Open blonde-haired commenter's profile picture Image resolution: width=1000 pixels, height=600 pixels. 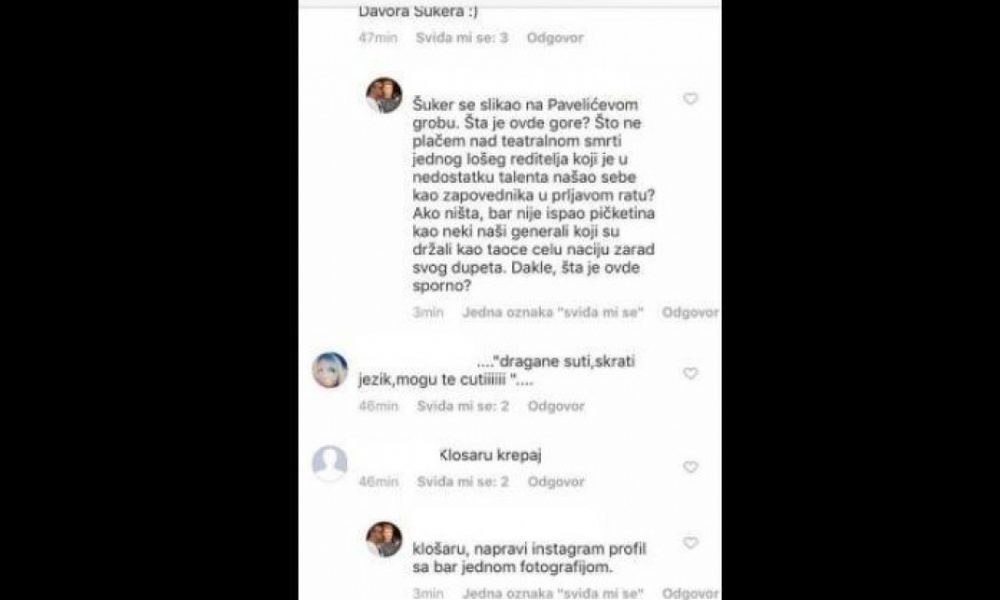[x=330, y=370]
